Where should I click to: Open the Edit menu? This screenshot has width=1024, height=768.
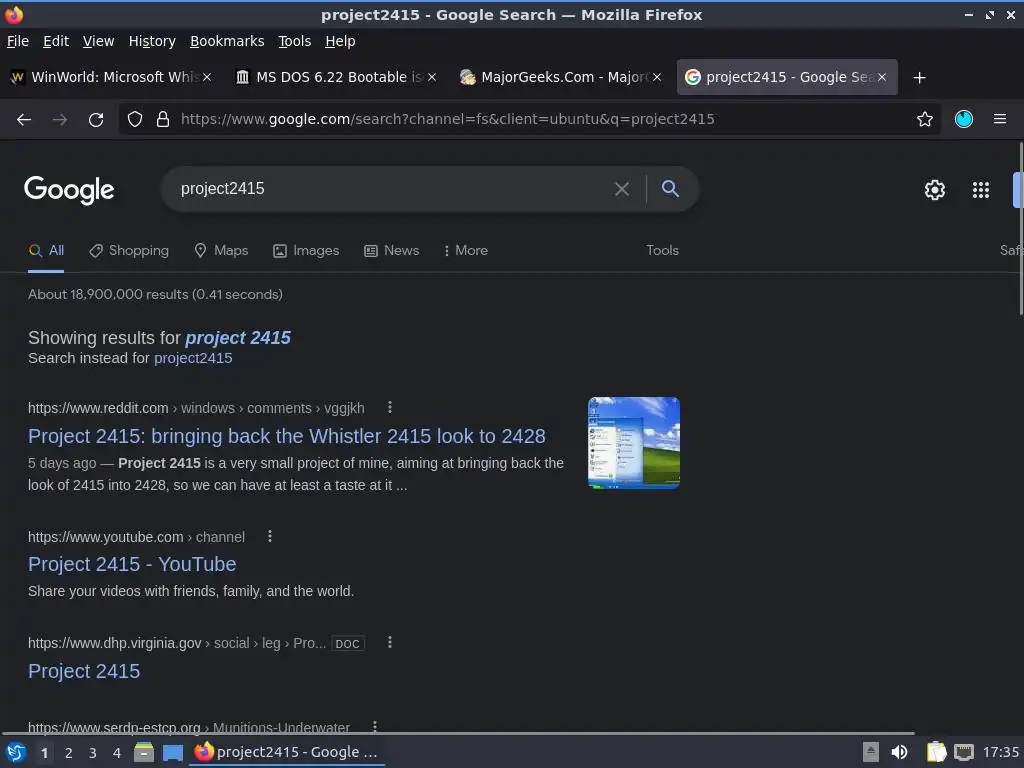coord(56,41)
